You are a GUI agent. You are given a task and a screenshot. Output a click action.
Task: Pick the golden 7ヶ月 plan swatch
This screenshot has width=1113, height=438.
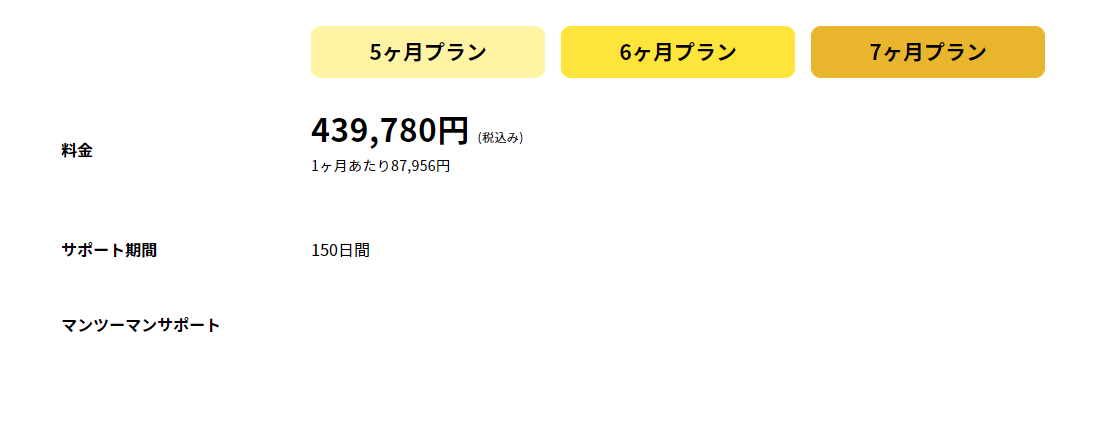click(x=927, y=52)
